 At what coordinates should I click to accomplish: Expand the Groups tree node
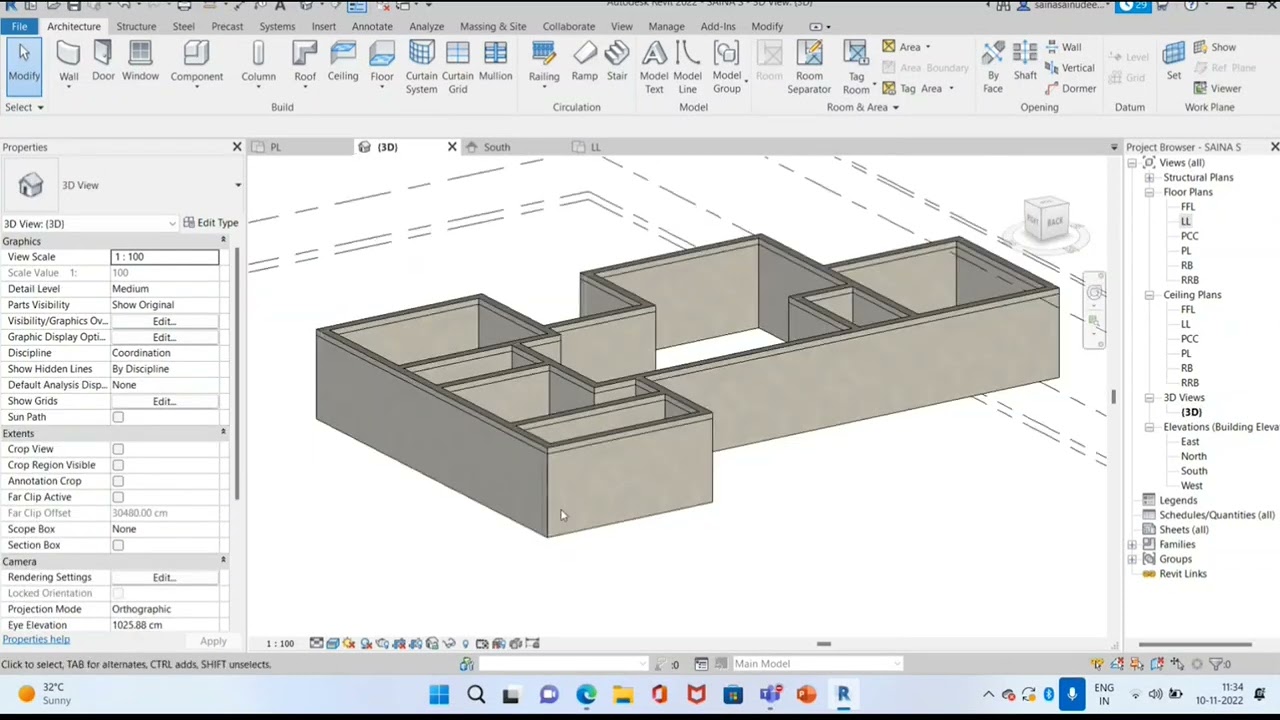click(1132, 559)
